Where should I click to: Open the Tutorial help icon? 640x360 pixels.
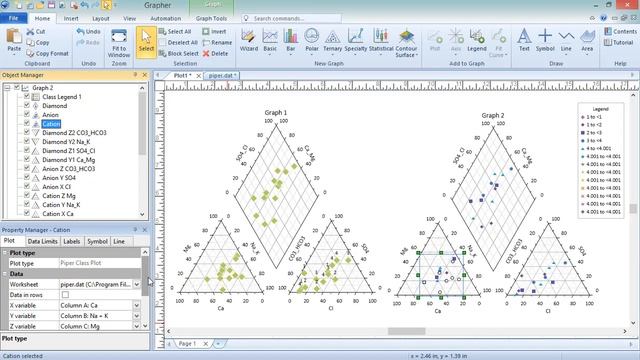(608, 42)
